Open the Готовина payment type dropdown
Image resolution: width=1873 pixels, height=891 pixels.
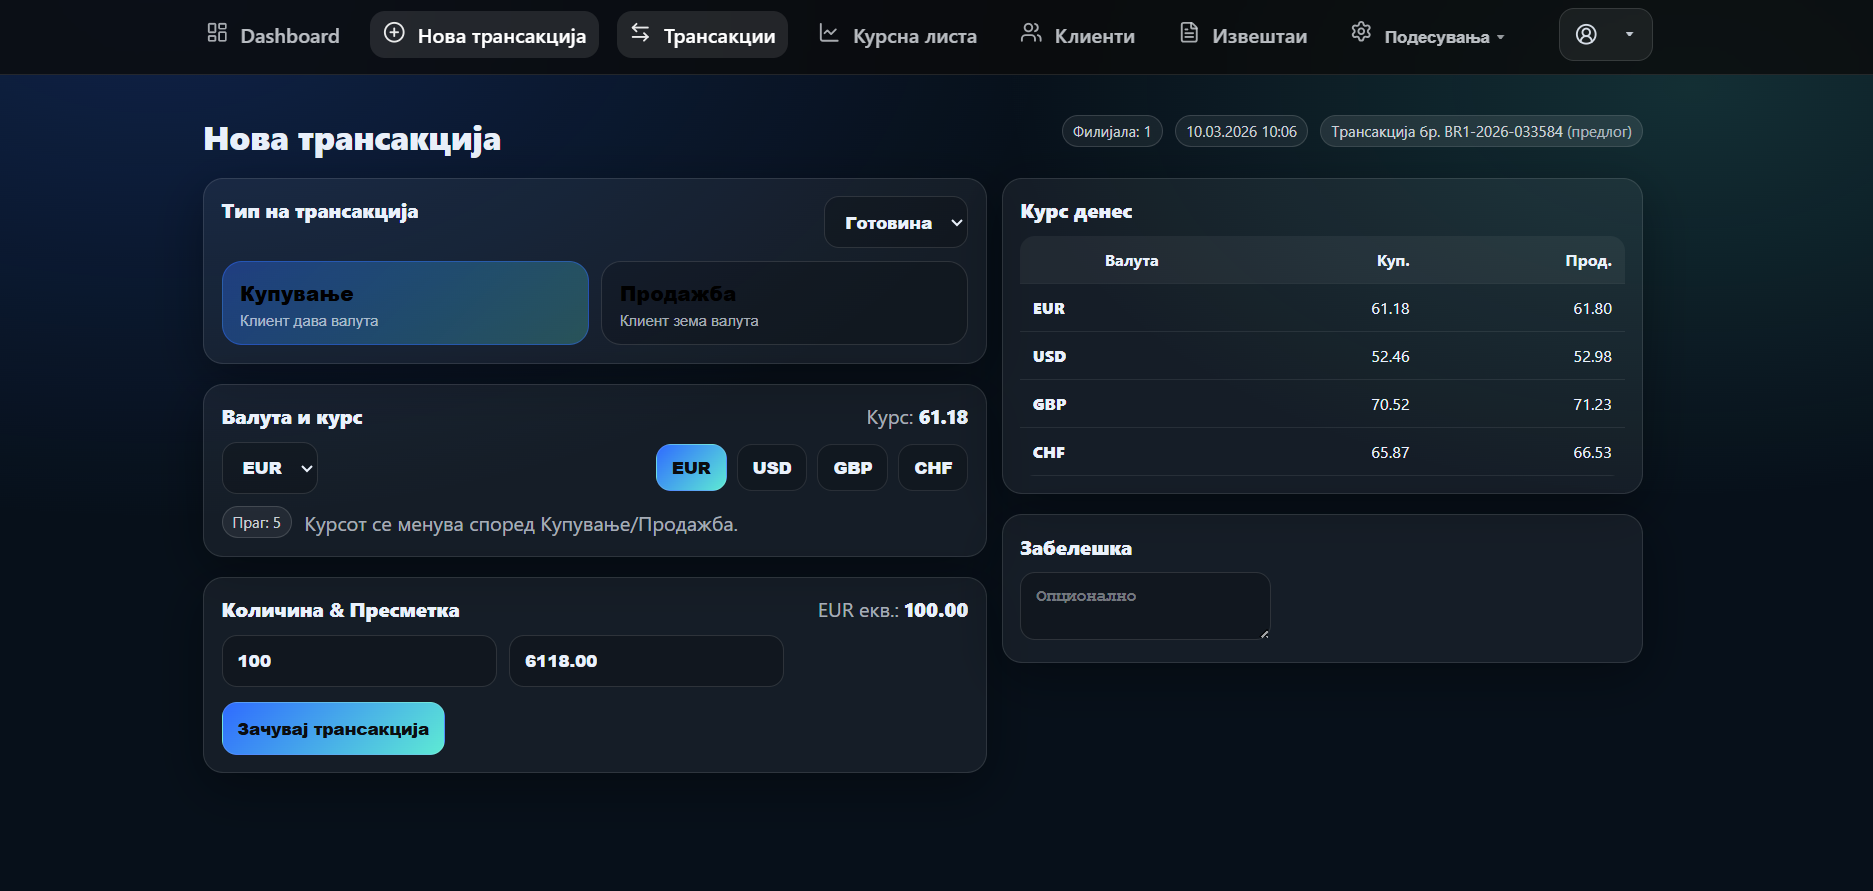(895, 223)
